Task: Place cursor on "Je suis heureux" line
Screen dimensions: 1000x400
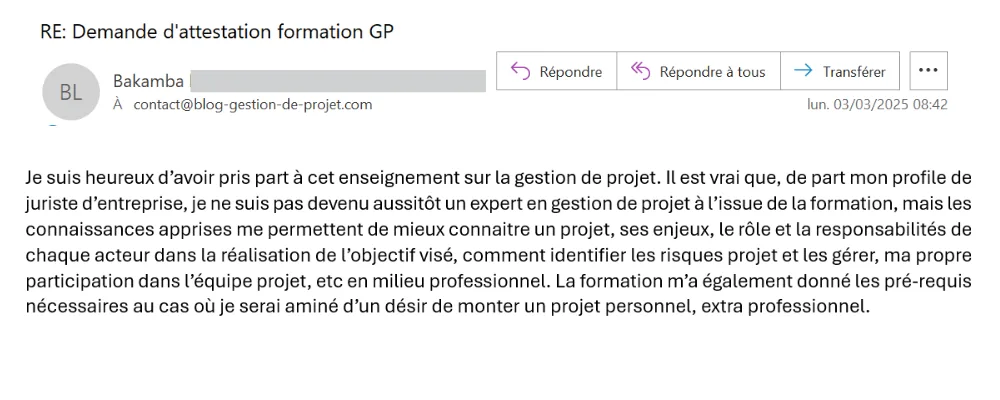Action: click(499, 178)
